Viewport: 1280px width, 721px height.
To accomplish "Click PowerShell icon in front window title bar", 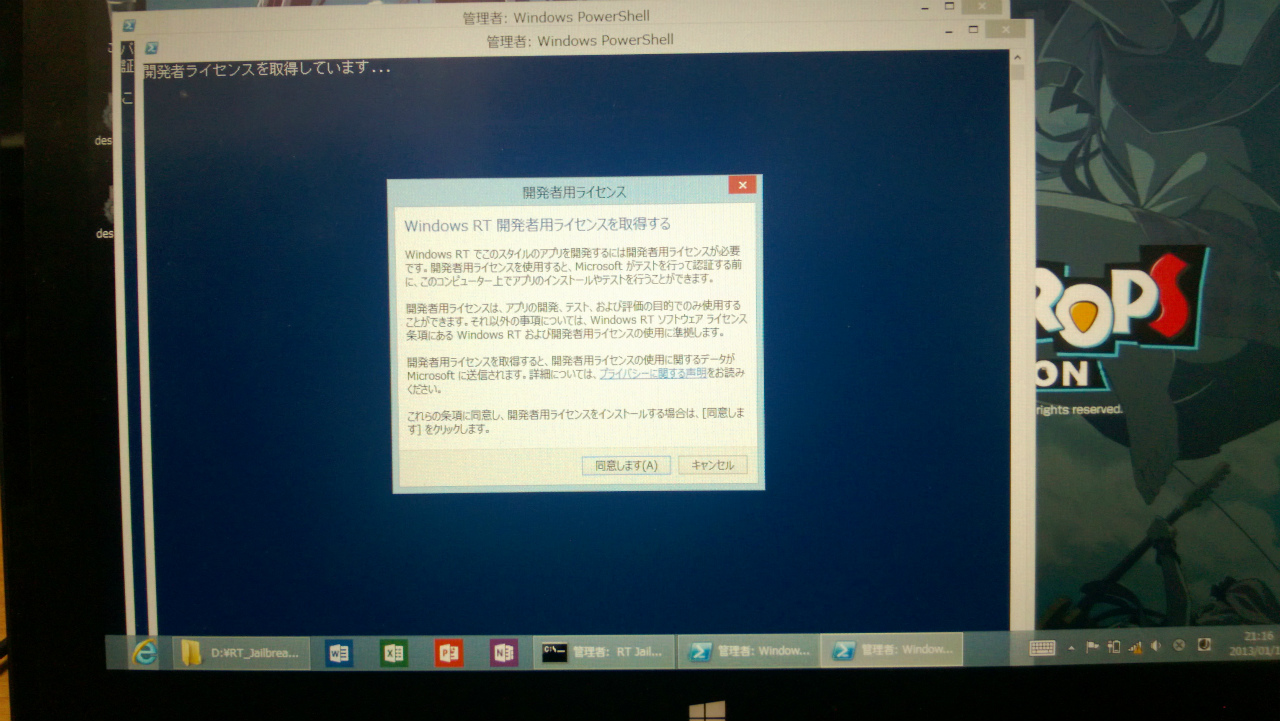I will [152, 47].
